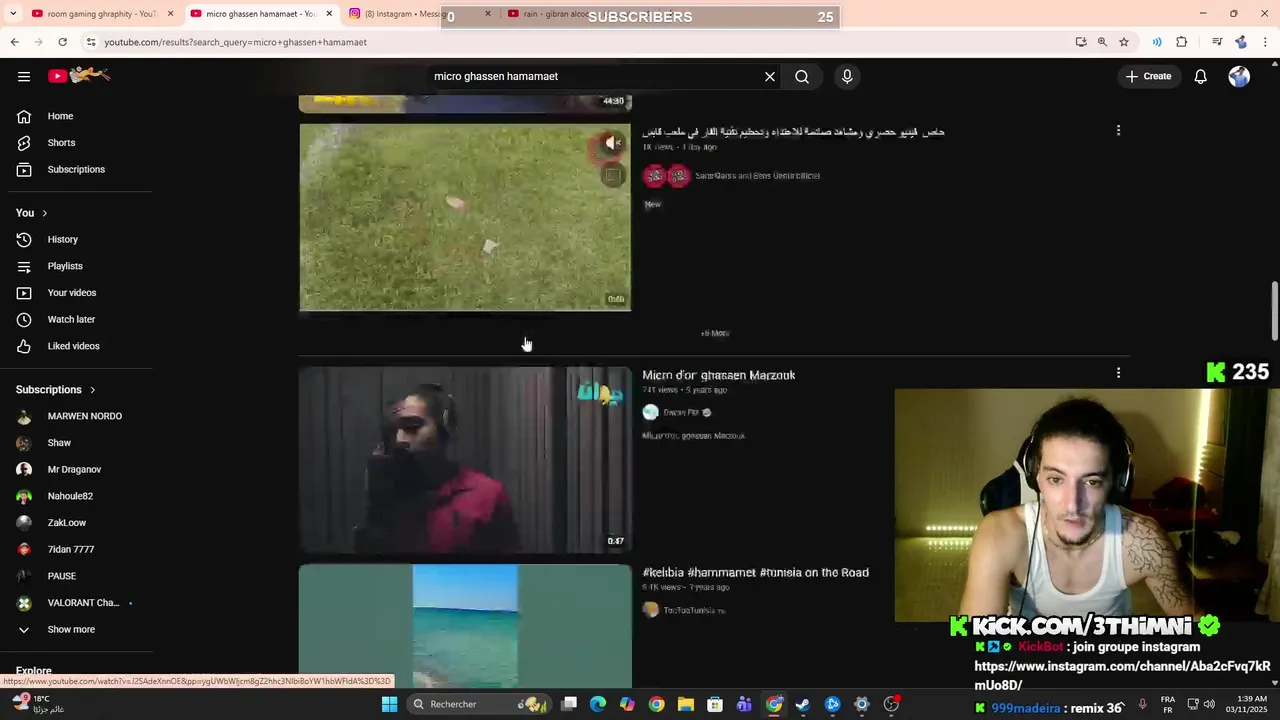Expand the You section
The height and width of the screenshot is (720, 1280).
click(x=32, y=213)
